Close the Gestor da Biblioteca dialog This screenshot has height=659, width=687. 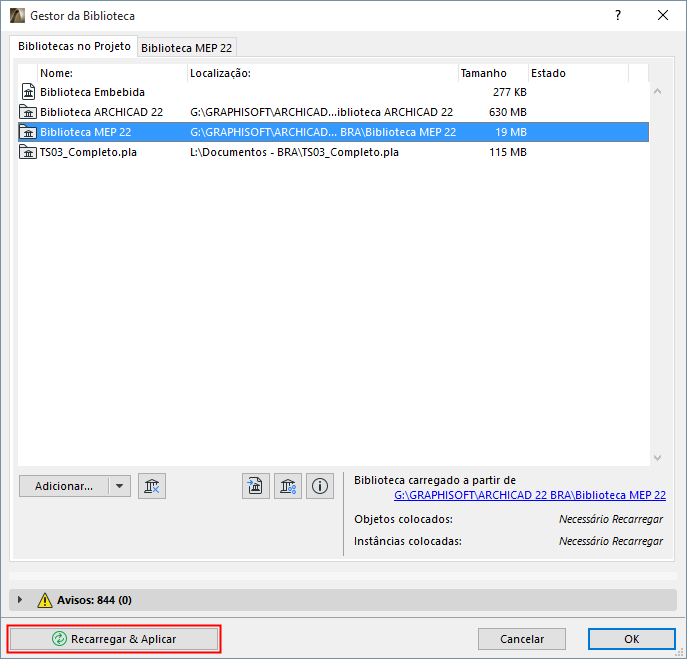click(663, 15)
